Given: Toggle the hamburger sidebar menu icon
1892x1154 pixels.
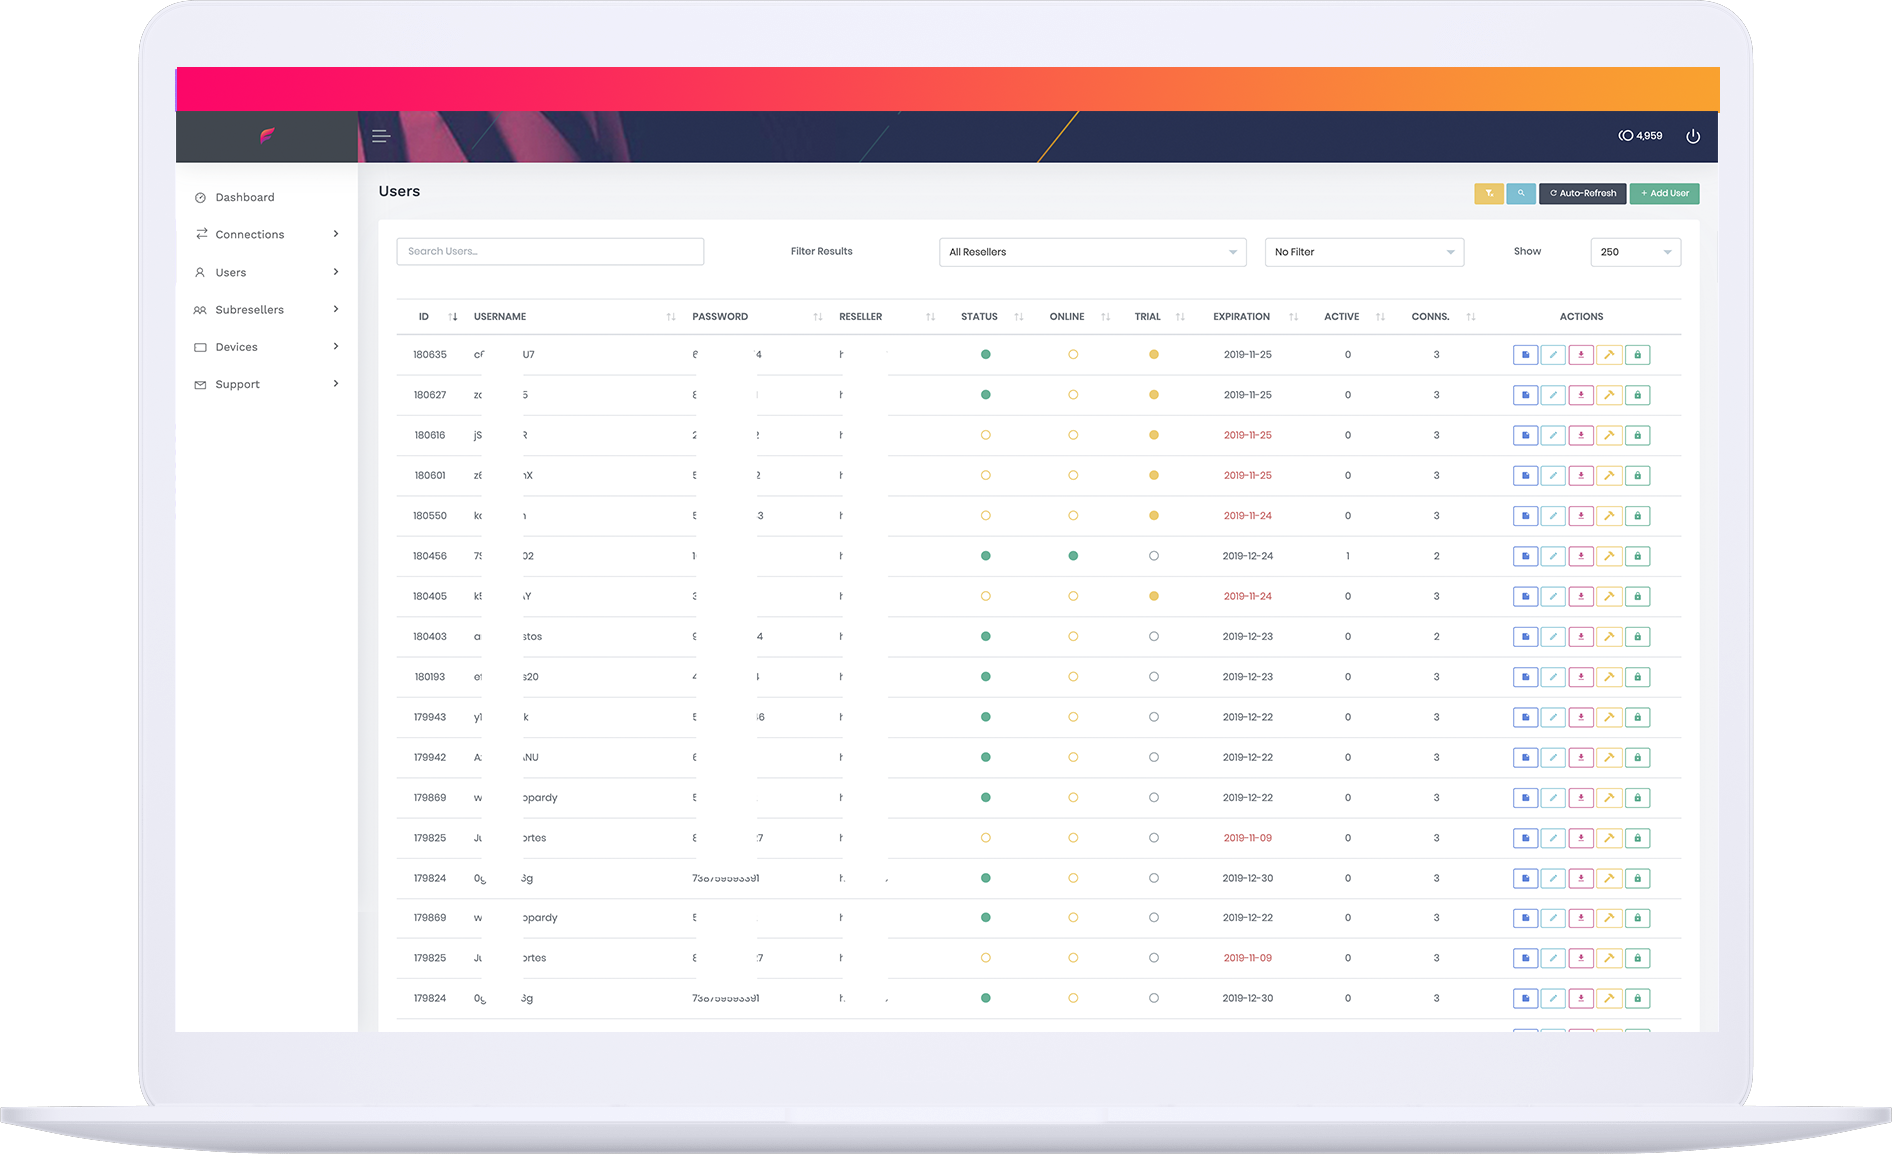Looking at the screenshot, I should (380, 136).
